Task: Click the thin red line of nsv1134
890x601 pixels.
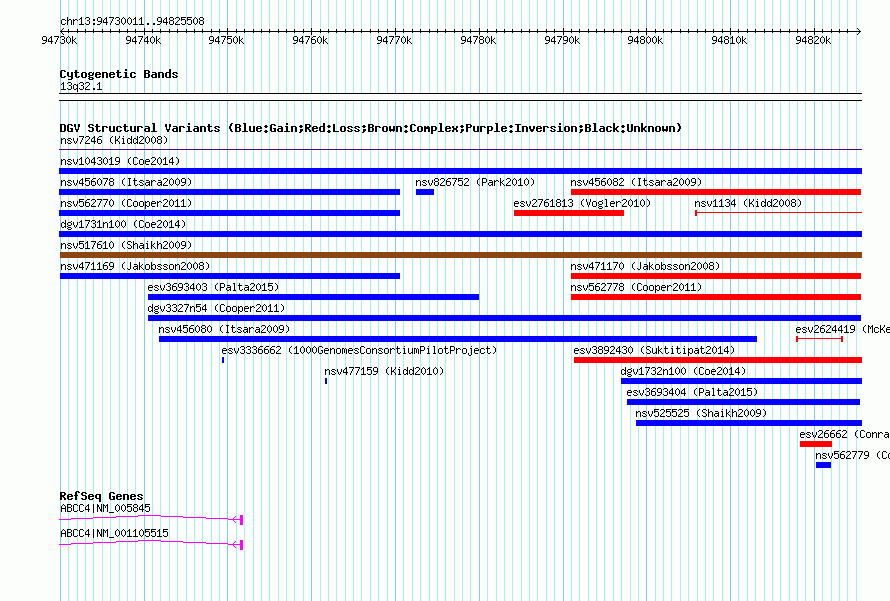Action: click(779, 213)
